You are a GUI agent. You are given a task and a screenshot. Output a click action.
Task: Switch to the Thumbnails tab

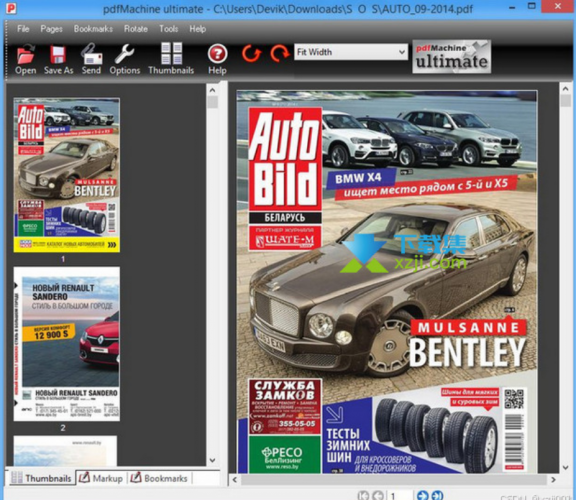pos(41,478)
